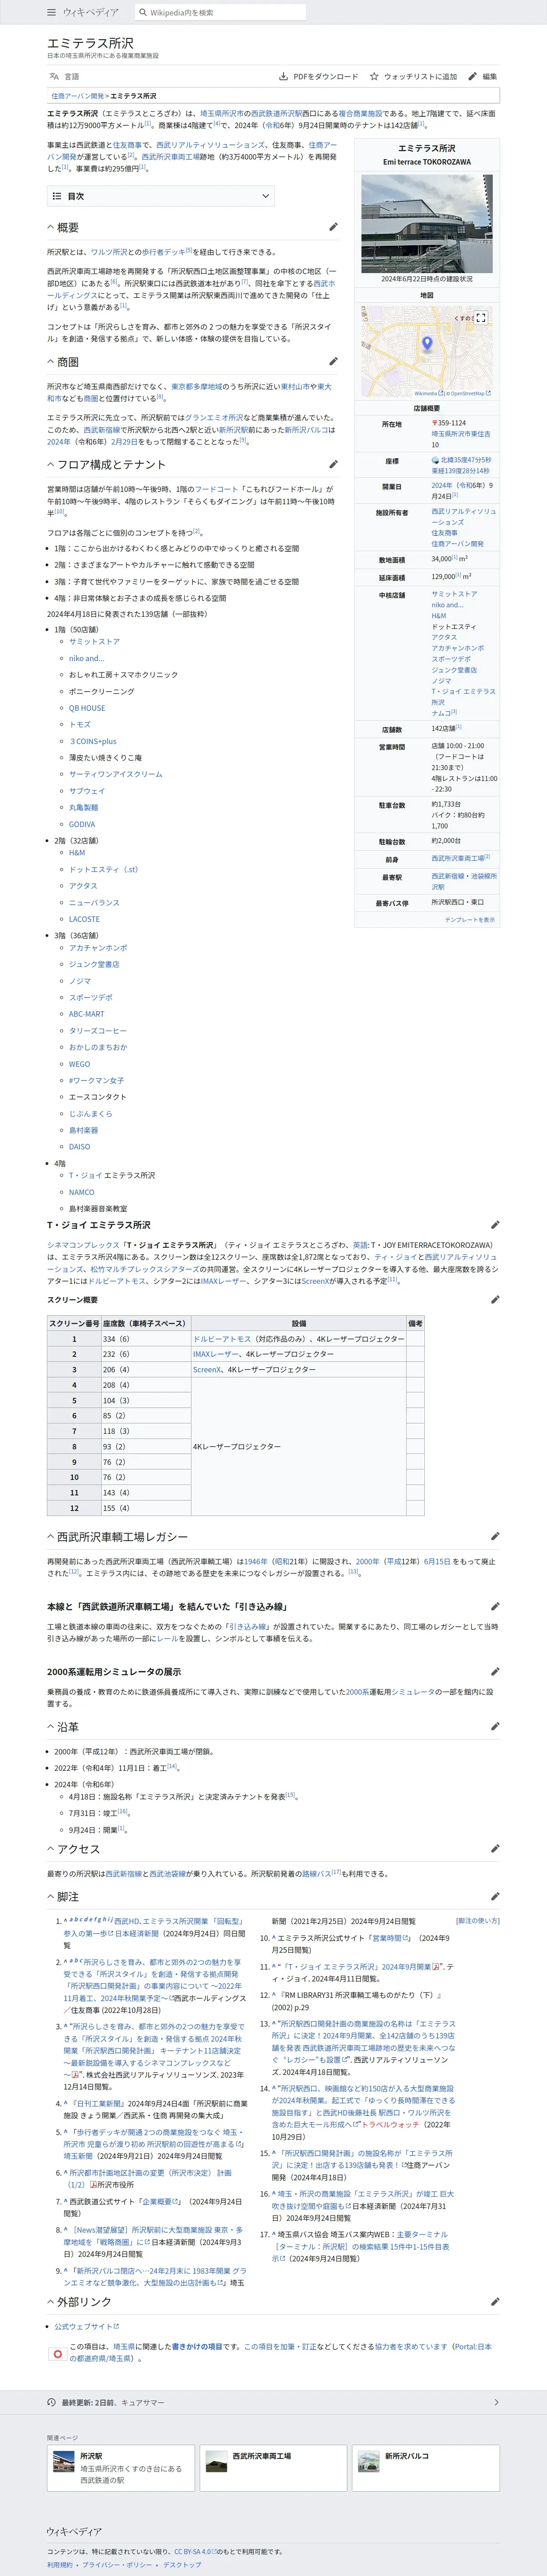Edit the 沿革 section pencil icon
This screenshot has height=2576, width=547.
[494, 1727]
